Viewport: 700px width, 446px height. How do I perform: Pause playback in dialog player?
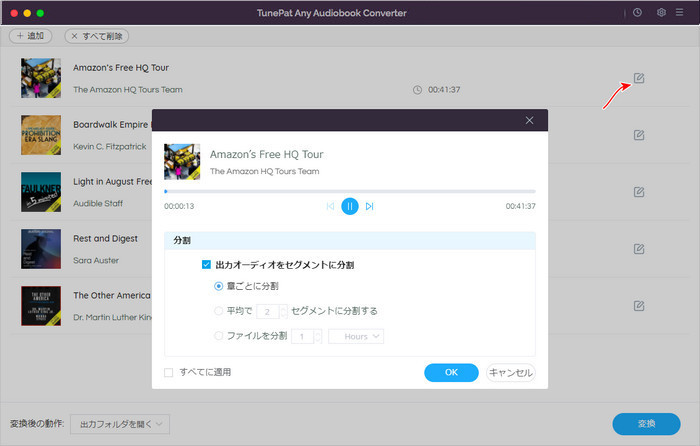[x=350, y=206]
